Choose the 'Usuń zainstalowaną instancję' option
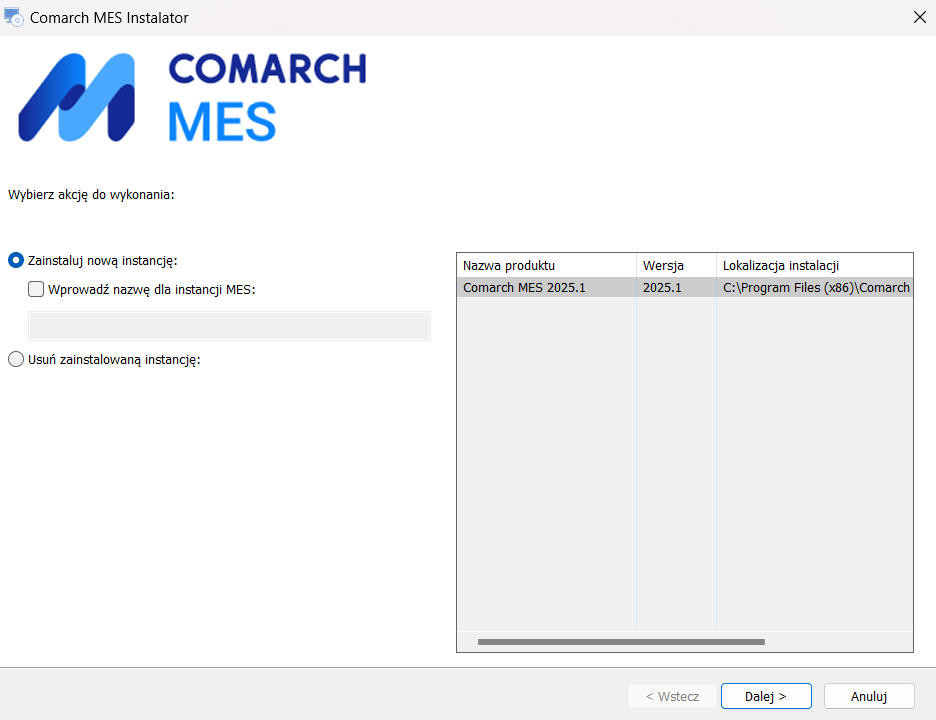 click(x=16, y=360)
